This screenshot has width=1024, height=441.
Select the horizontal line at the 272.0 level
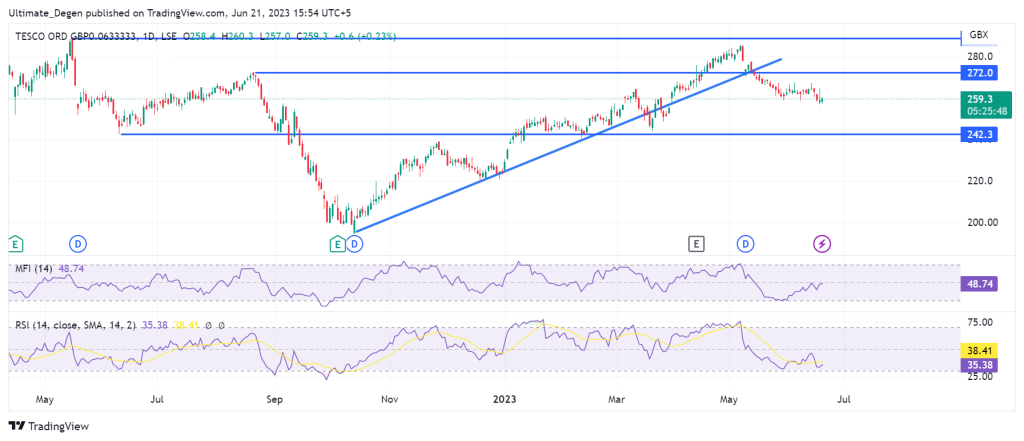pyautogui.click(x=607, y=73)
